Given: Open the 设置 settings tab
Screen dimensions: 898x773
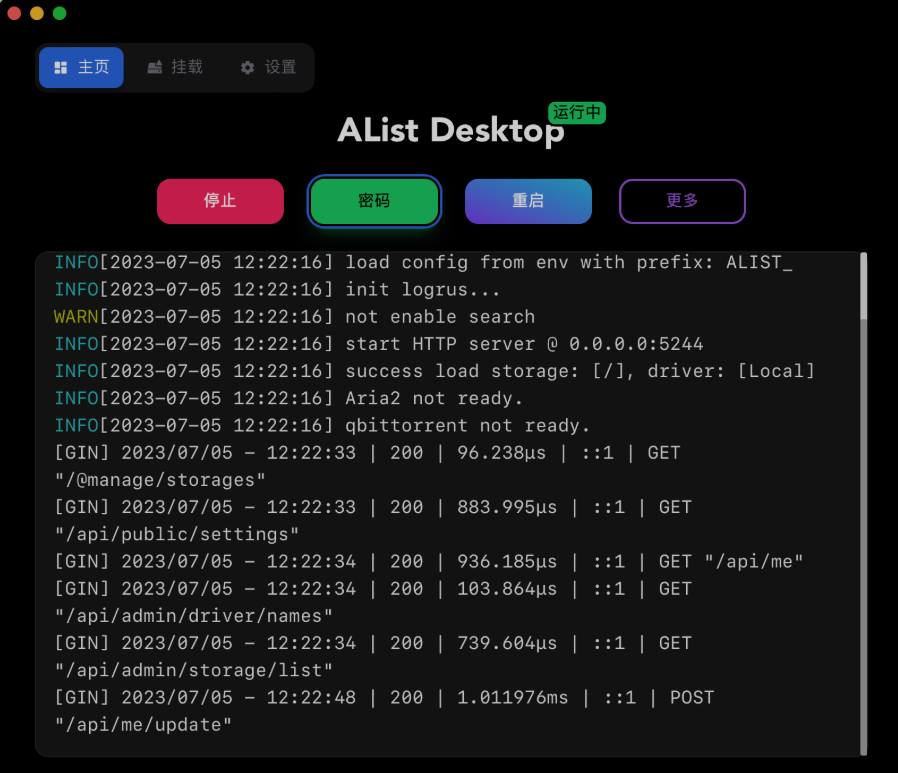Looking at the screenshot, I should [x=268, y=68].
